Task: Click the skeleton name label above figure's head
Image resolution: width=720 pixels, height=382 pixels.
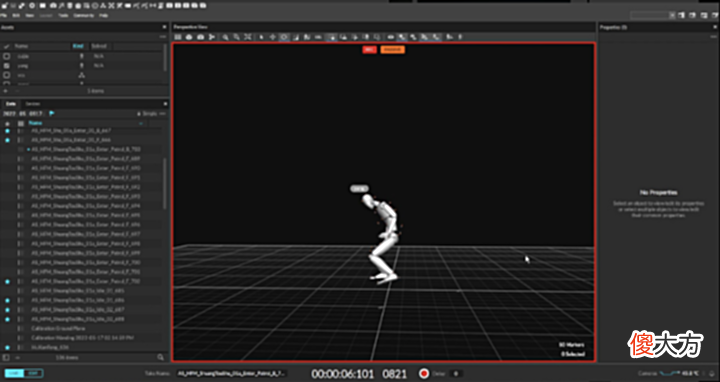Action: (x=359, y=189)
